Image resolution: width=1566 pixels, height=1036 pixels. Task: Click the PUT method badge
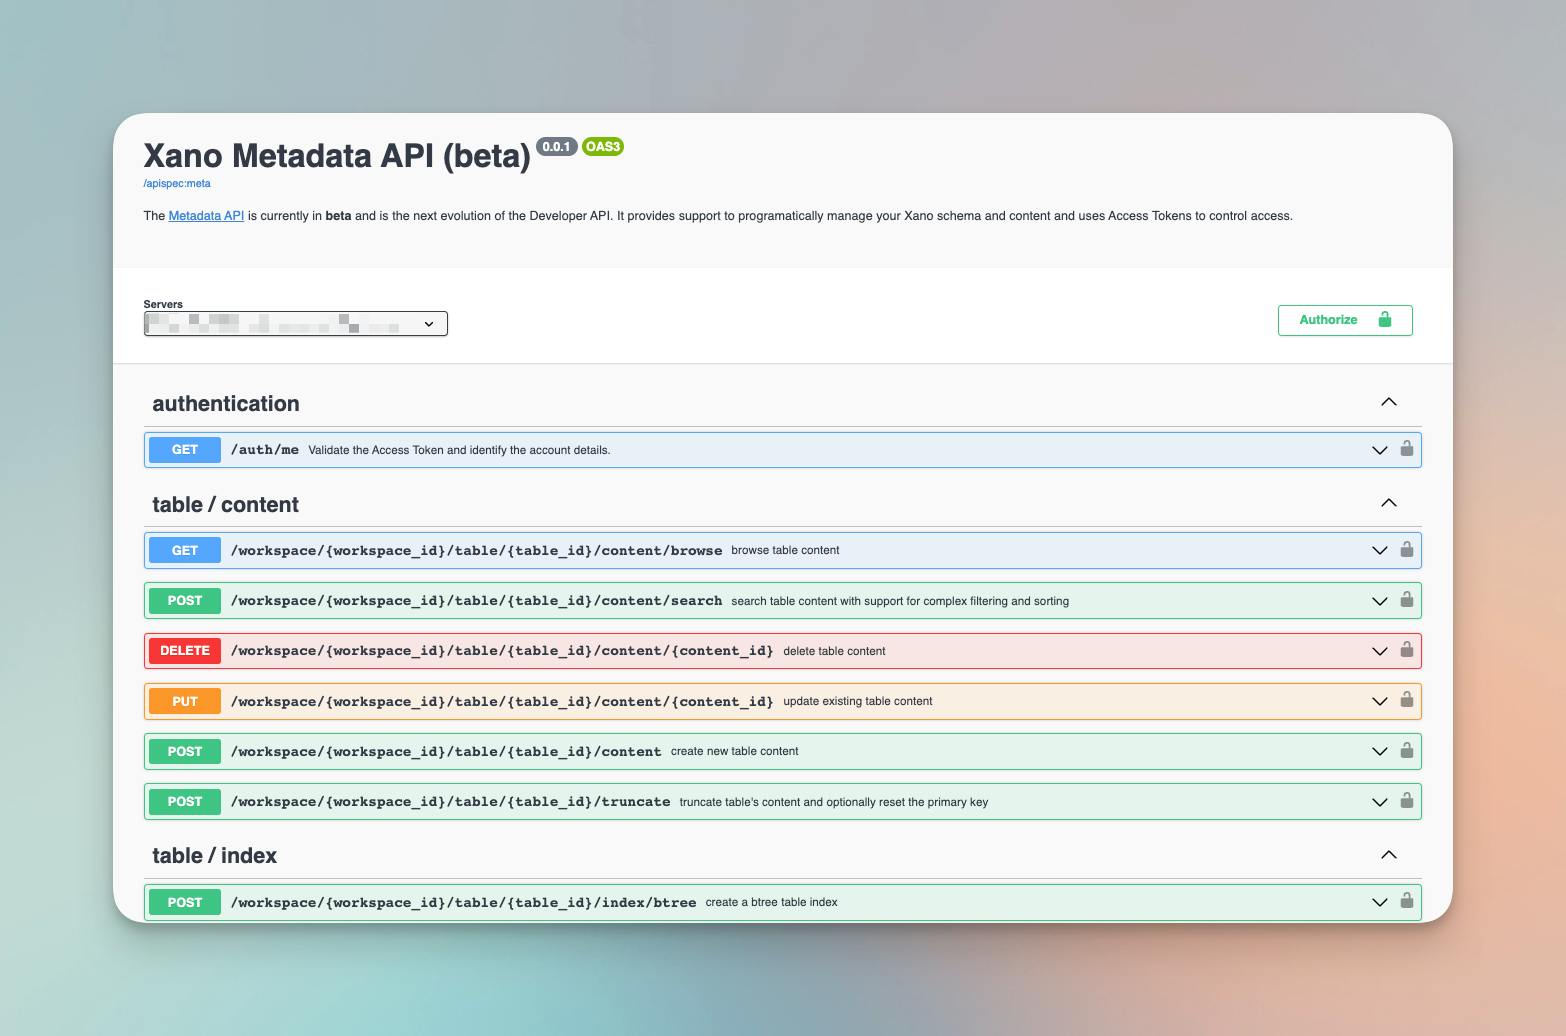pos(185,701)
